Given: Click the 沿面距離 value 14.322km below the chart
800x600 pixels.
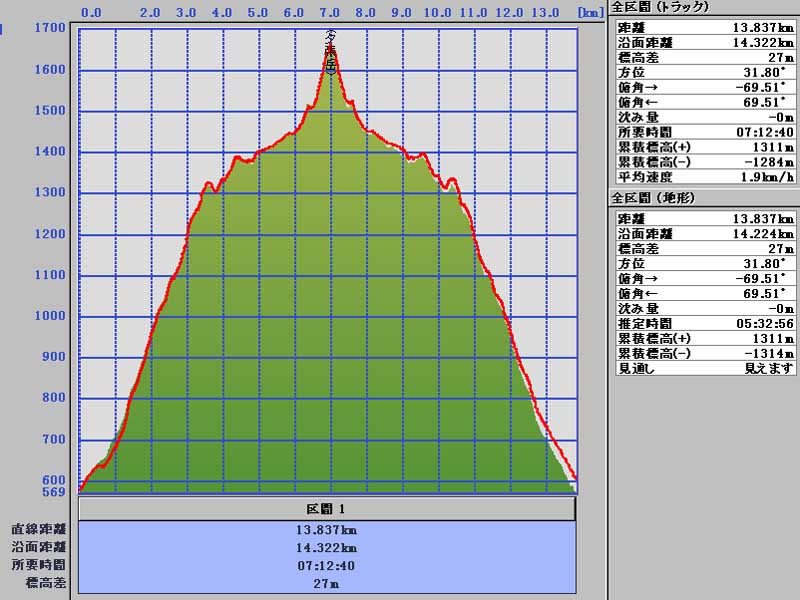Looking at the screenshot, I should tap(327, 547).
